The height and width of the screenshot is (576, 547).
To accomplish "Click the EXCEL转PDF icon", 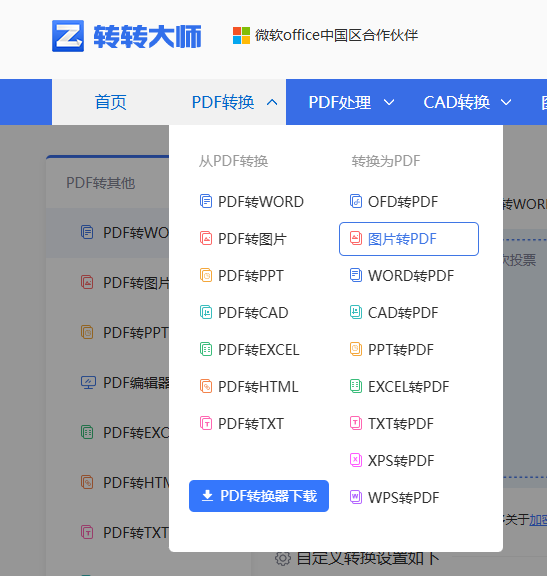I will [356, 387].
